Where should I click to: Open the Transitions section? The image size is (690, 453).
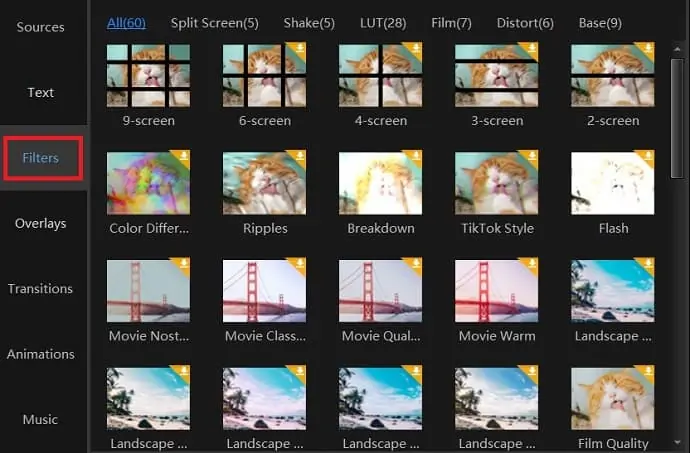coord(40,289)
